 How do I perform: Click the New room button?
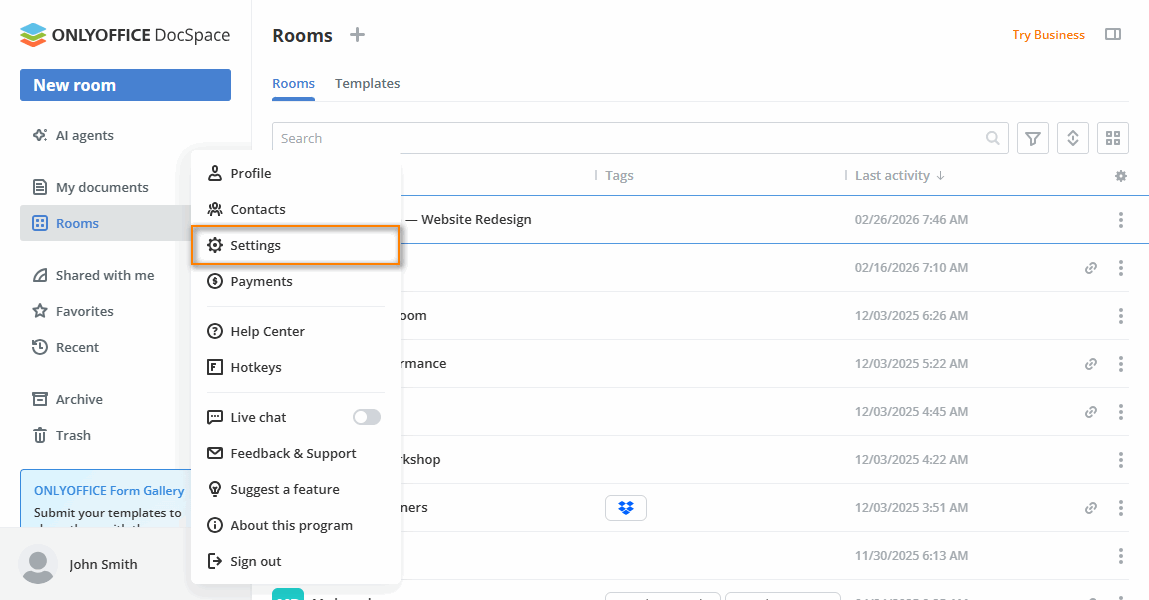(x=125, y=85)
